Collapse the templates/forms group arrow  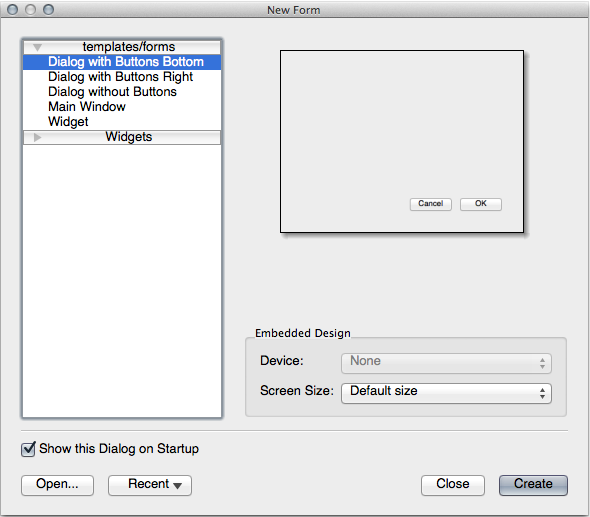click(37, 47)
